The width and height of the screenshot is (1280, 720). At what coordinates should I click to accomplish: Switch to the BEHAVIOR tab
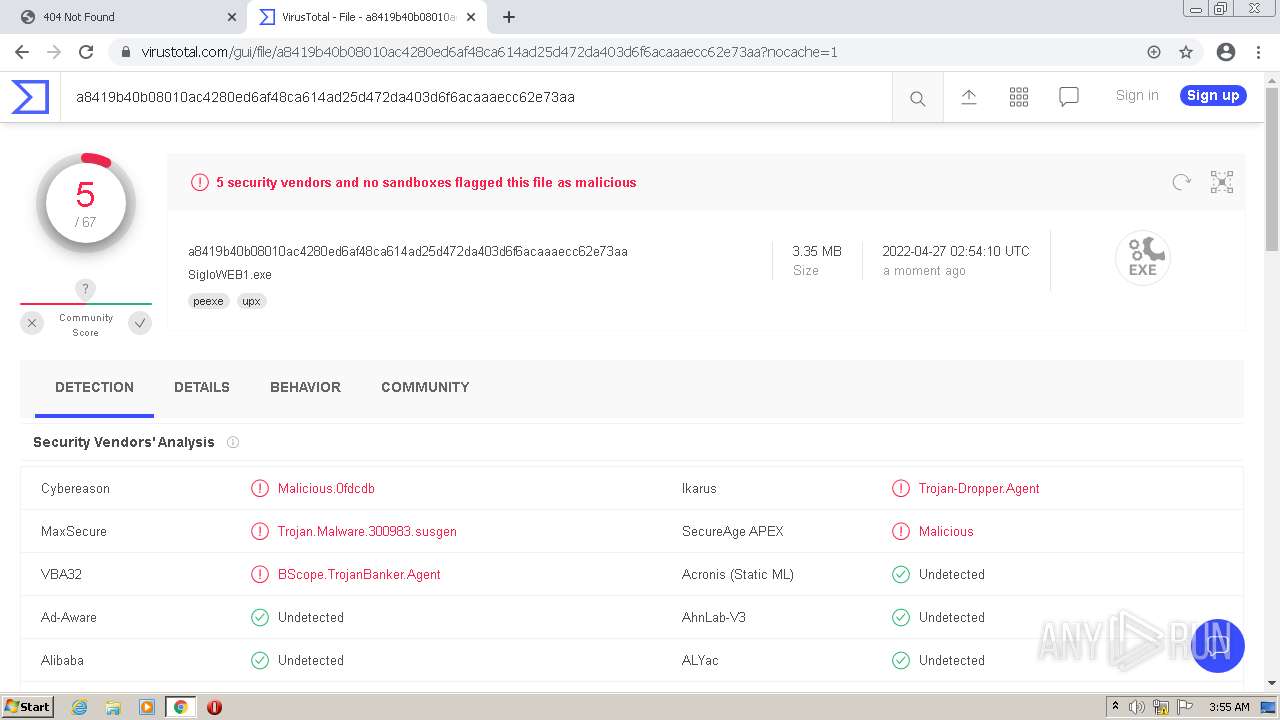click(305, 387)
